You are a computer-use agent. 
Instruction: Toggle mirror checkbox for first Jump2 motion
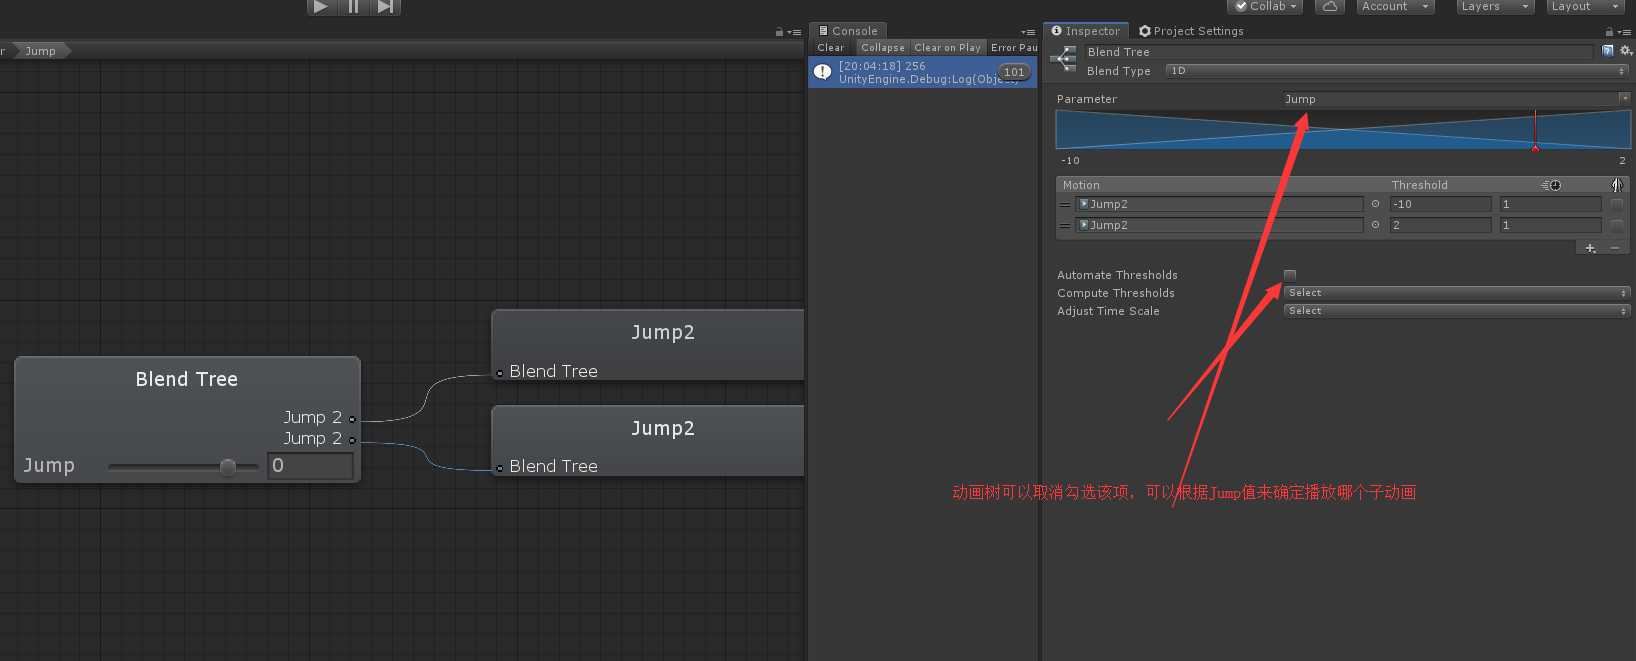point(1616,204)
